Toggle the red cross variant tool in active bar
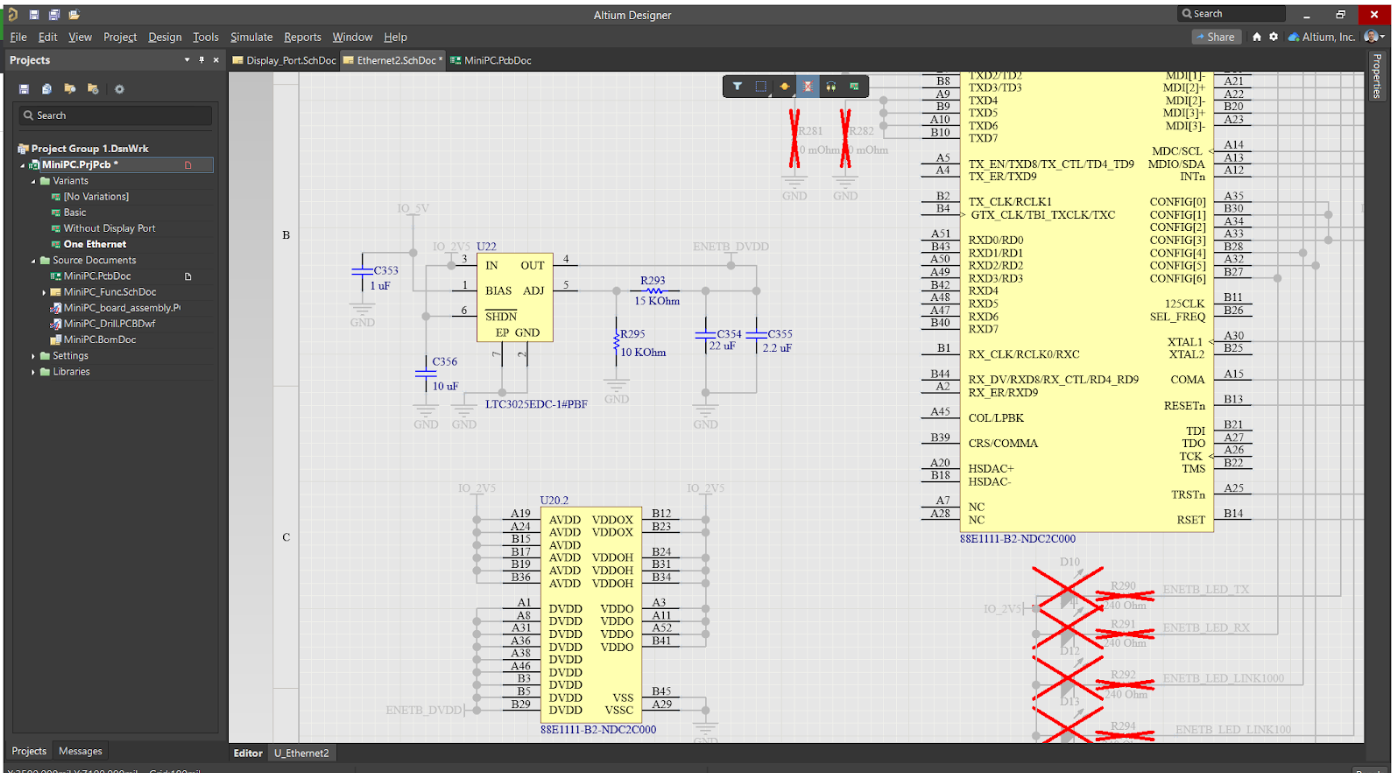This screenshot has height=773, width=1392. click(x=808, y=87)
